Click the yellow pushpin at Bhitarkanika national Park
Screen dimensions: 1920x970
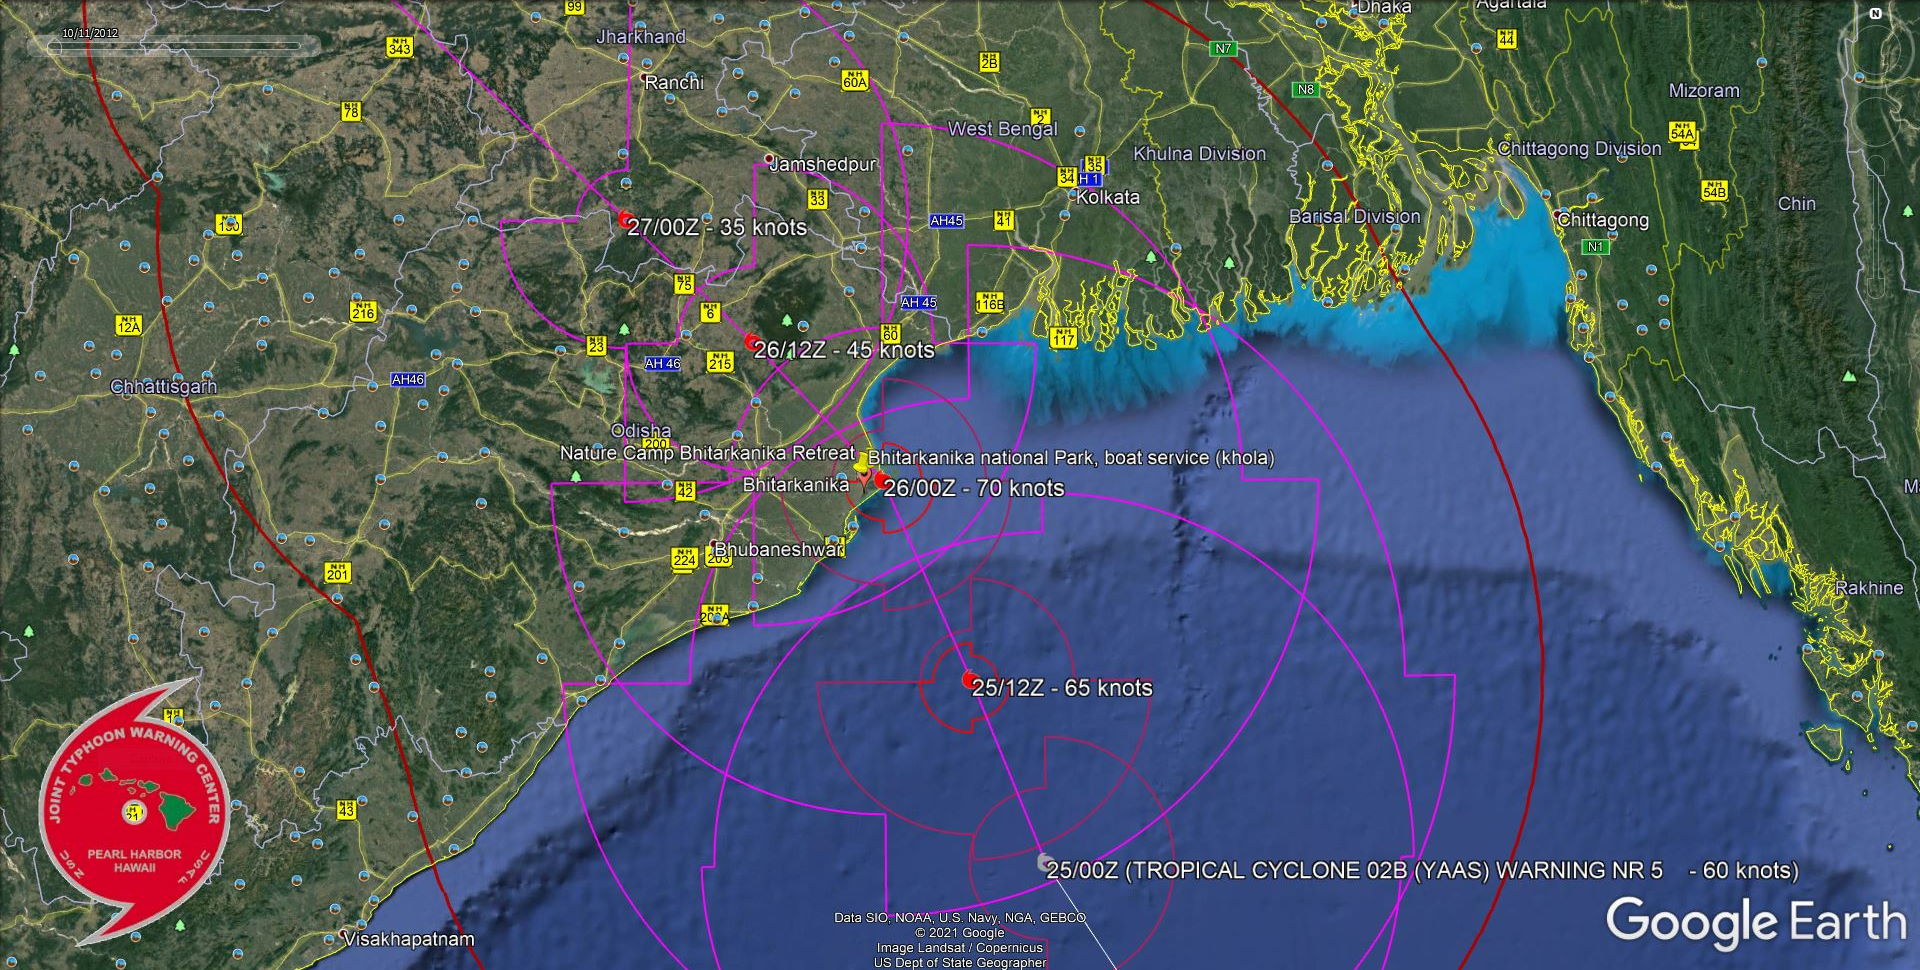pyautogui.click(x=862, y=462)
